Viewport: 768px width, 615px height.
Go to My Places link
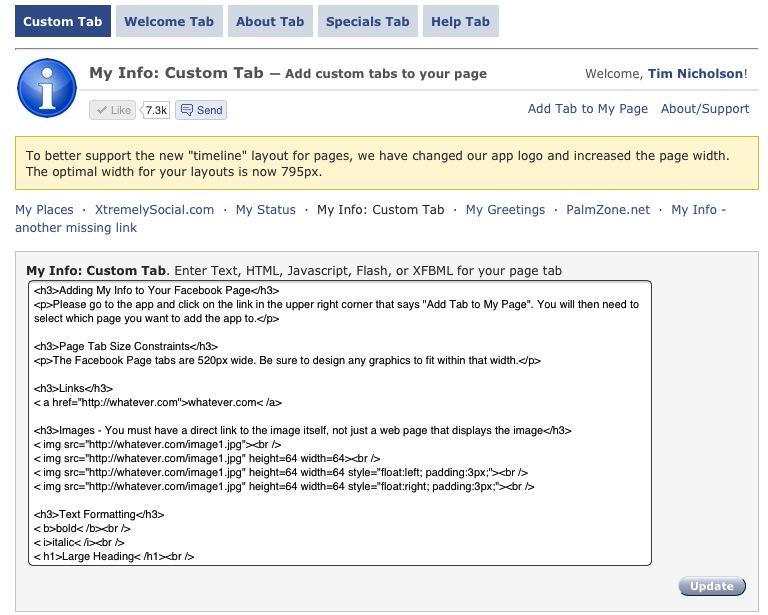tap(44, 210)
